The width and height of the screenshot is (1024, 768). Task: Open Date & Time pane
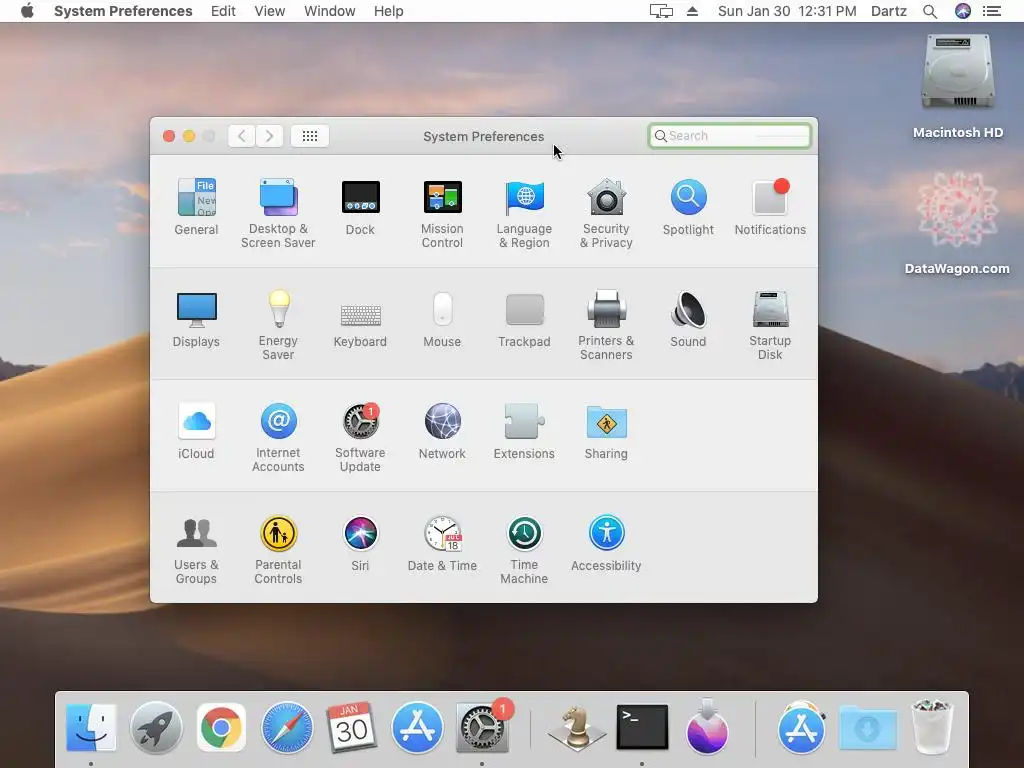coord(442,543)
